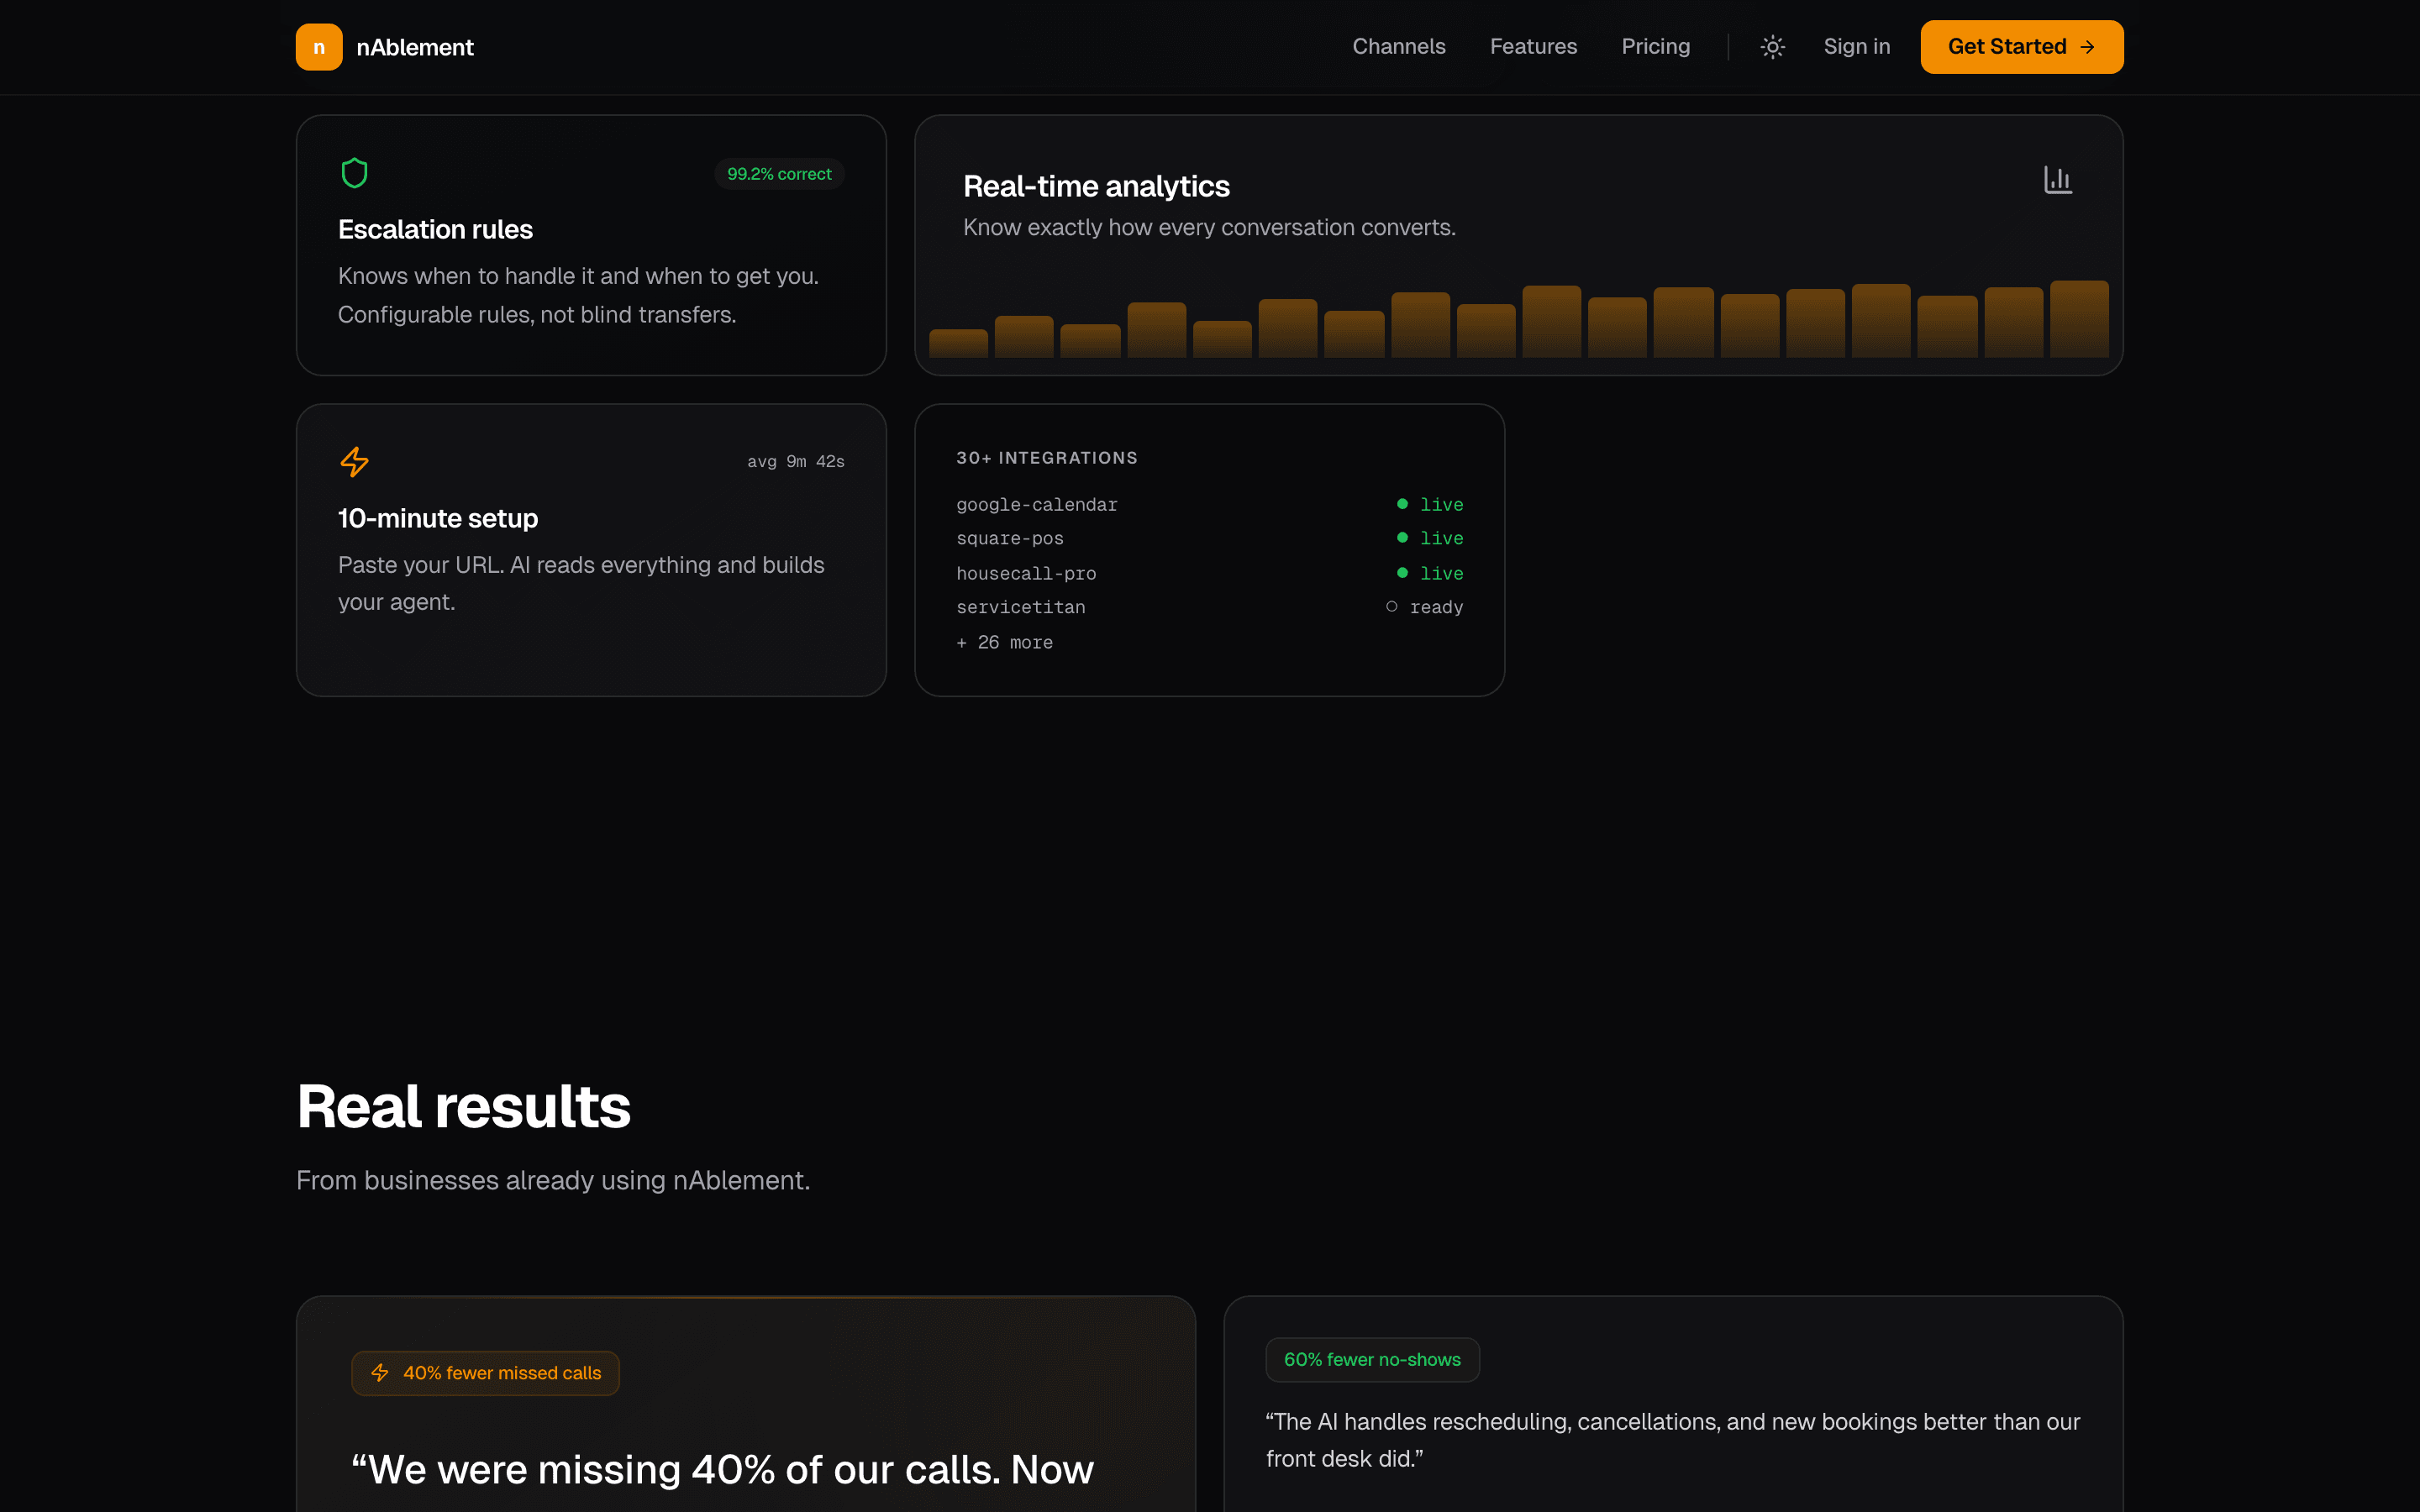Click the arrow icon in Get Started button
The width and height of the screenshot is (2420, 1512).
click(2087, 47)
